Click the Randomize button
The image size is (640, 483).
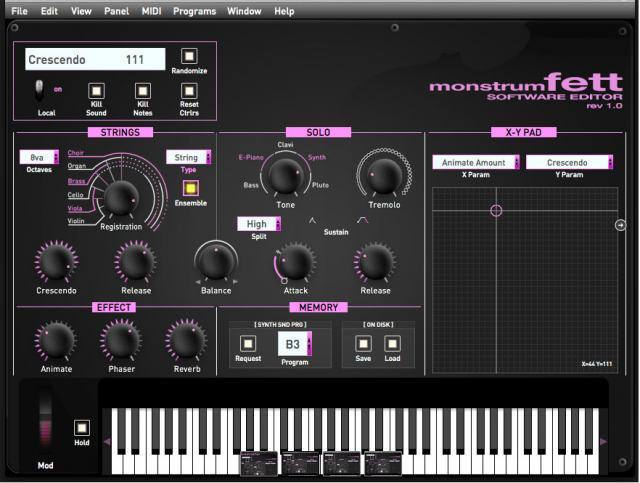pyautogui.click(x=189, y=56)
